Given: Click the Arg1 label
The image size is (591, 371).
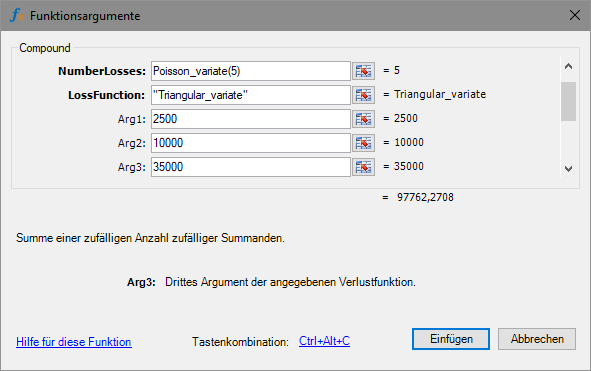Looking at the screenshot, I should point(132,119).
